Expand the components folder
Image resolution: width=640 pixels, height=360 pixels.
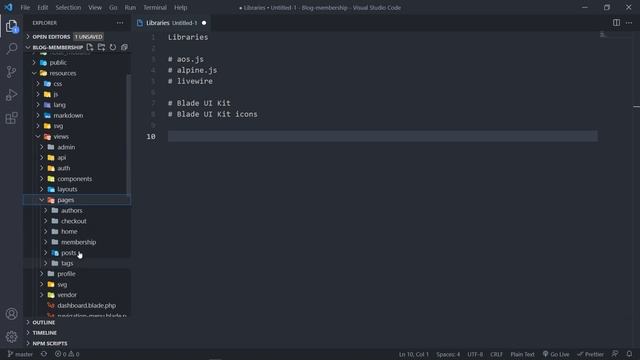point(75,179)
